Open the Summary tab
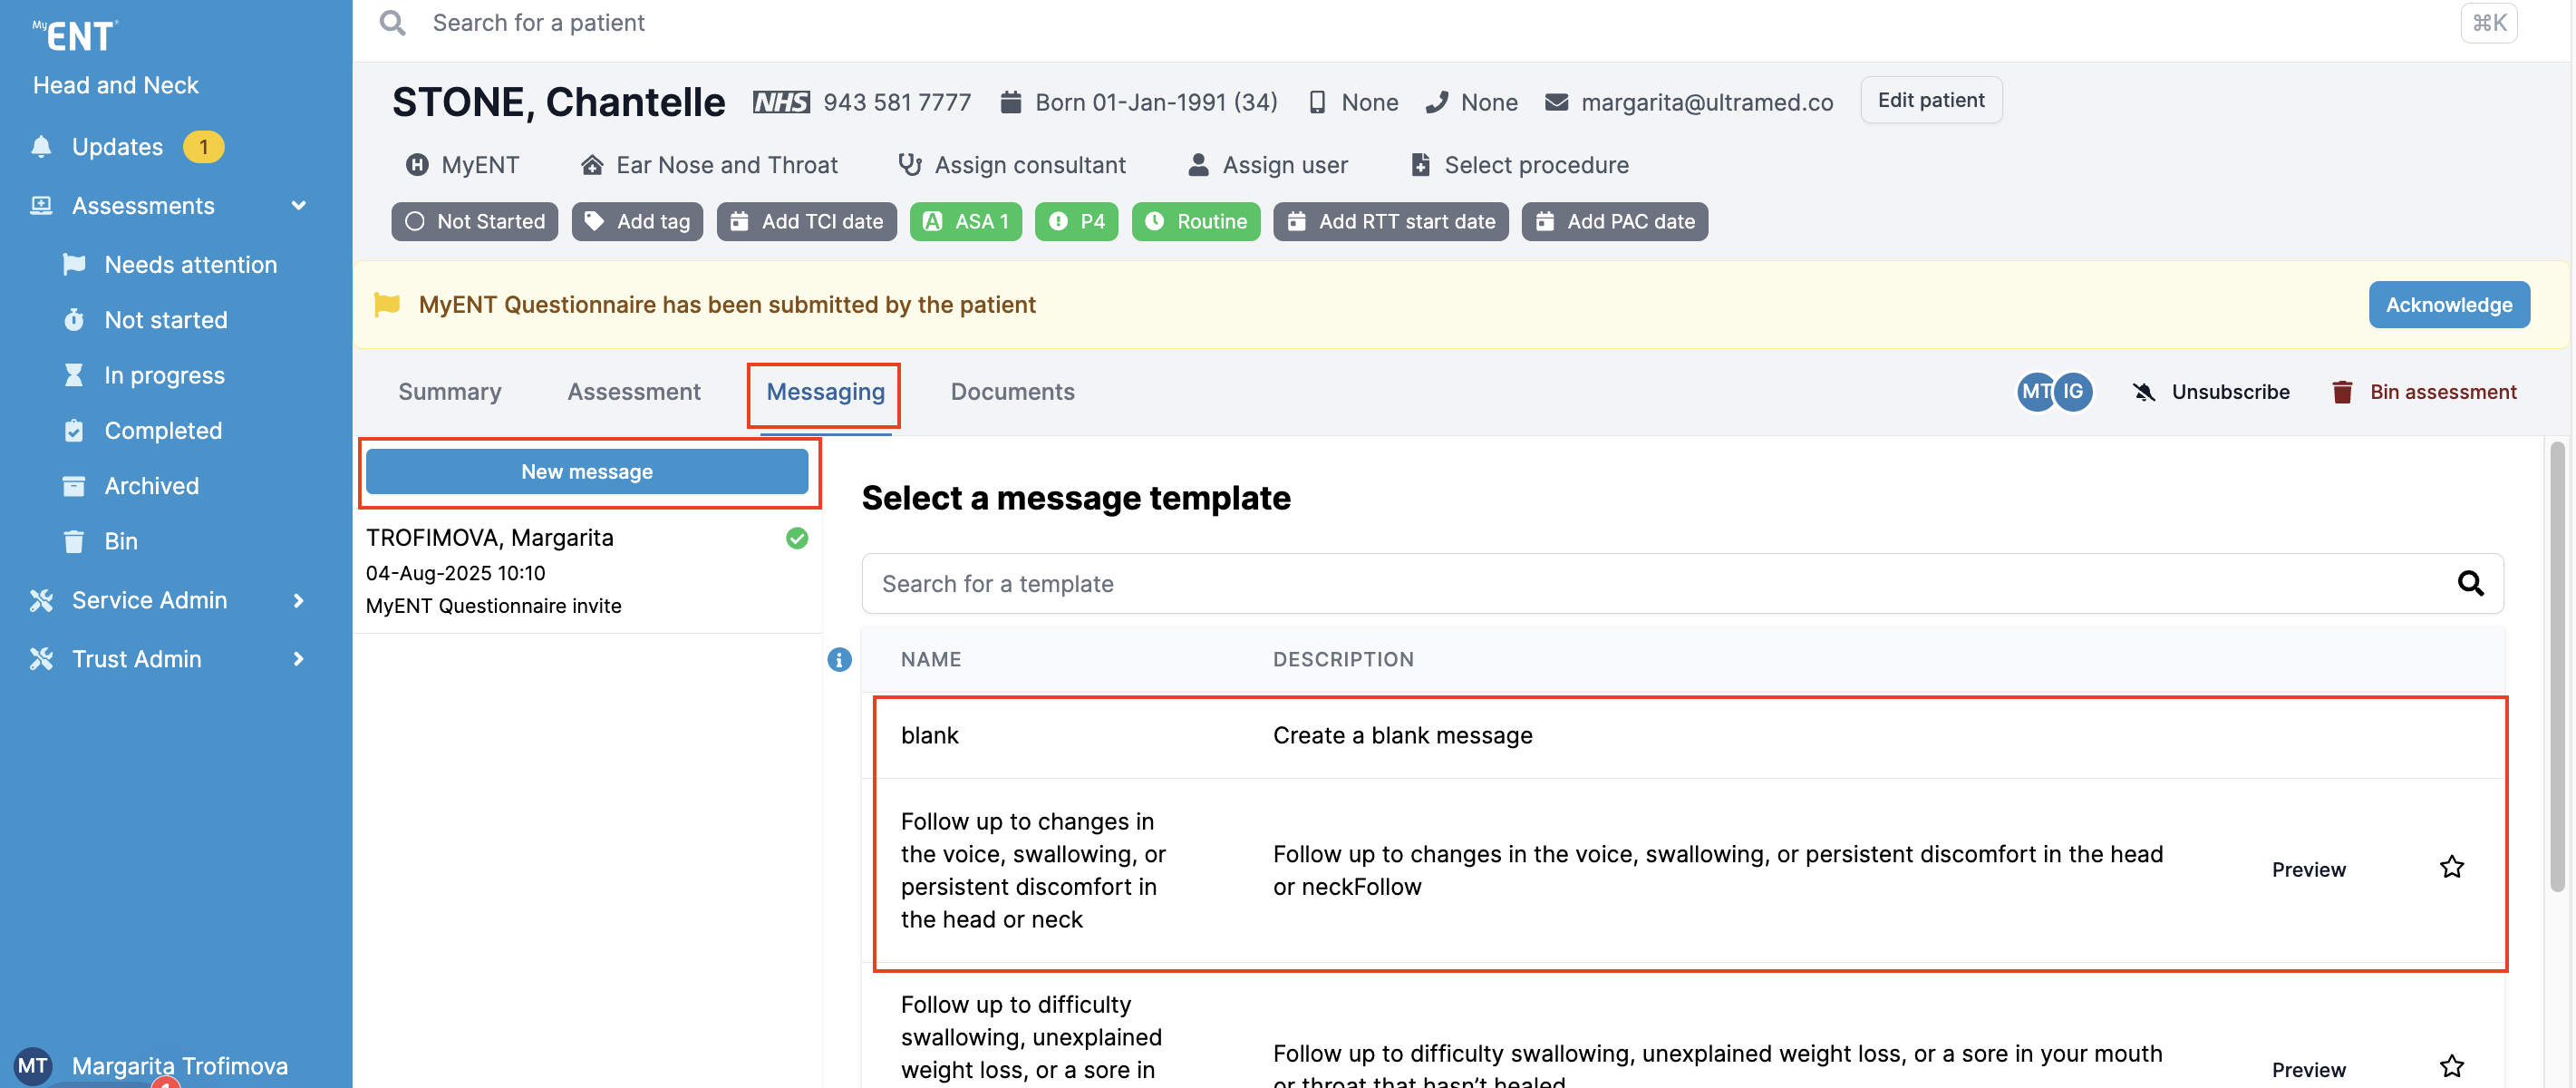Image resolution: width=2576 pixels, height=1088 pixels. (449, 392)
